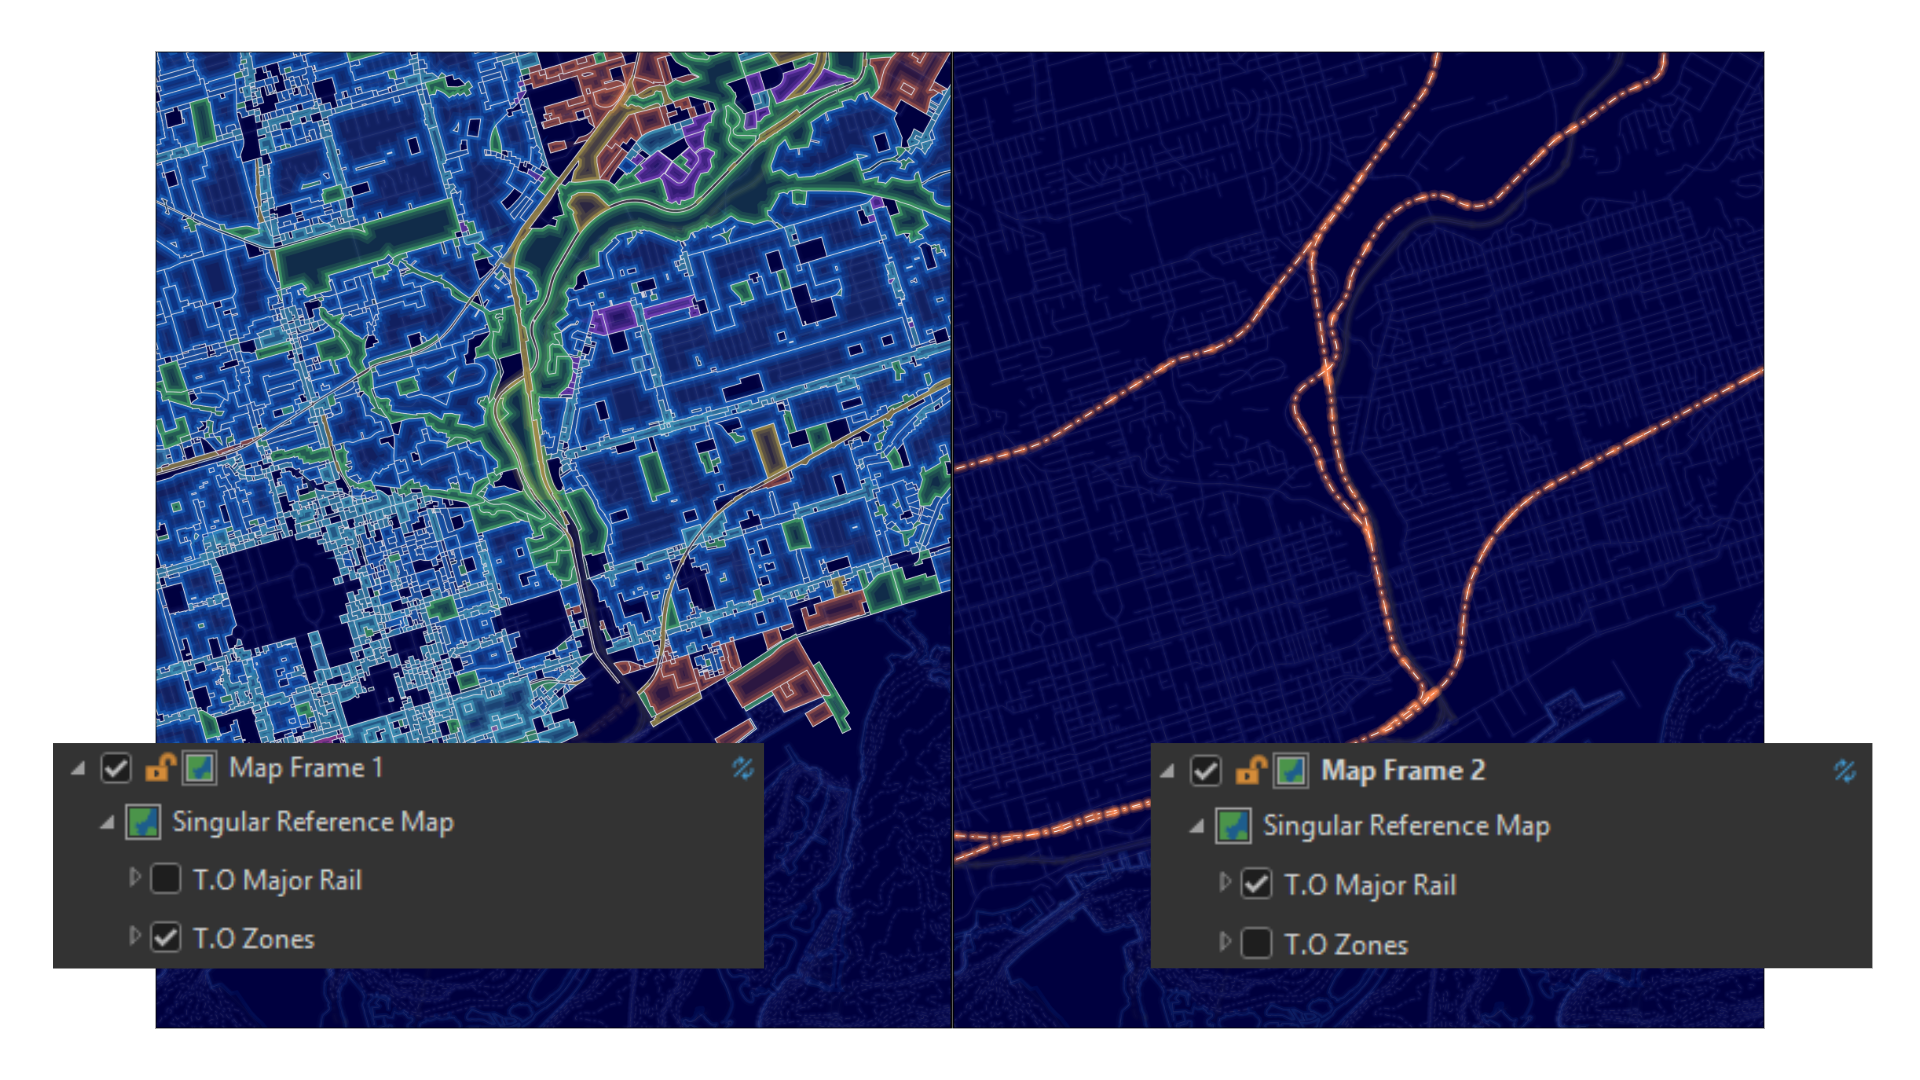Viewport: 1920px width, 1080px height.
Task: Expand T.O Zones under Map Frame 2
Action: 1224,941
